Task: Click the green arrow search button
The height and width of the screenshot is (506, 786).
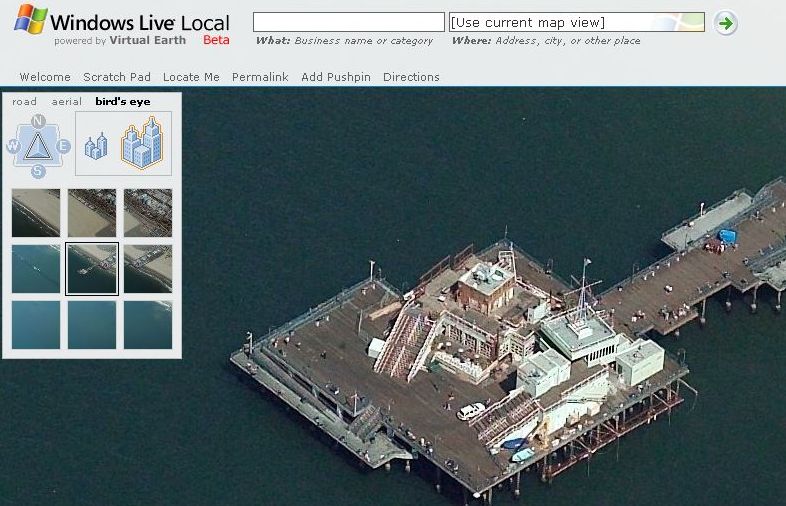Action: pos(725,23)
